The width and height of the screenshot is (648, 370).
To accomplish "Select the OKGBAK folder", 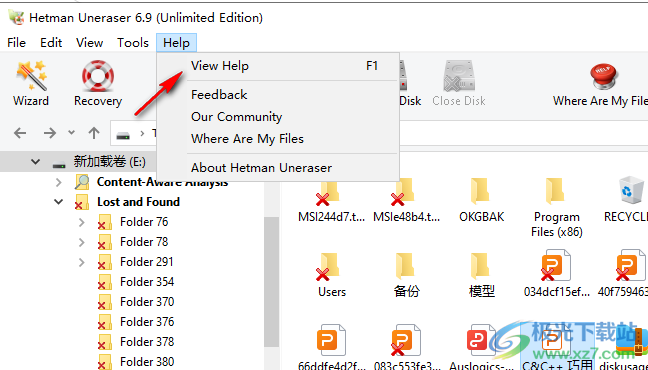I will 481,201.
